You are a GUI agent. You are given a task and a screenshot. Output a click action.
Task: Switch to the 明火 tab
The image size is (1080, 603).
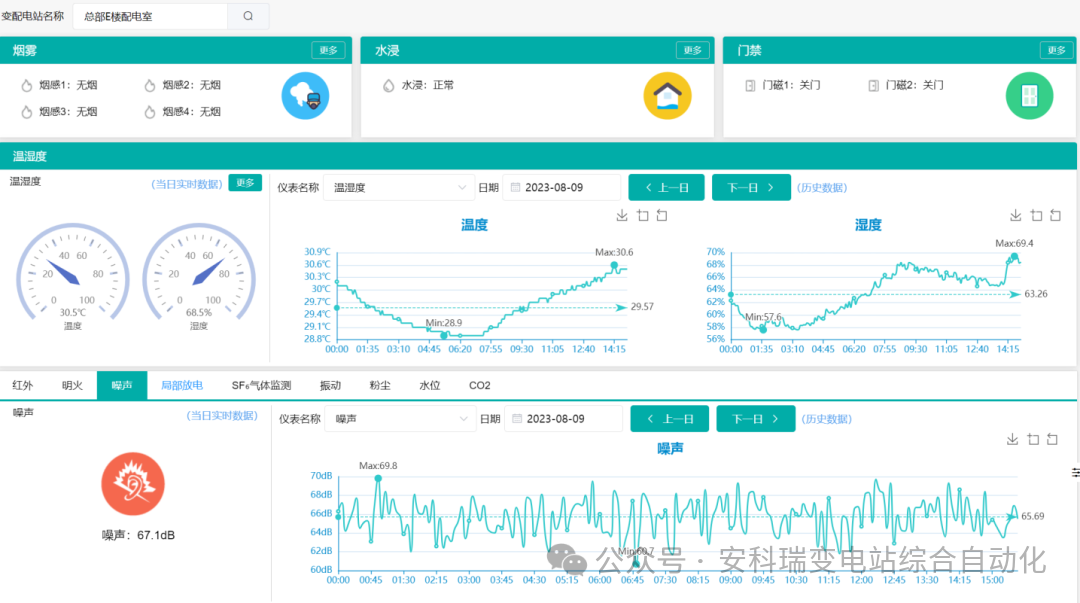pyautogui.click(x=72, y=385)
